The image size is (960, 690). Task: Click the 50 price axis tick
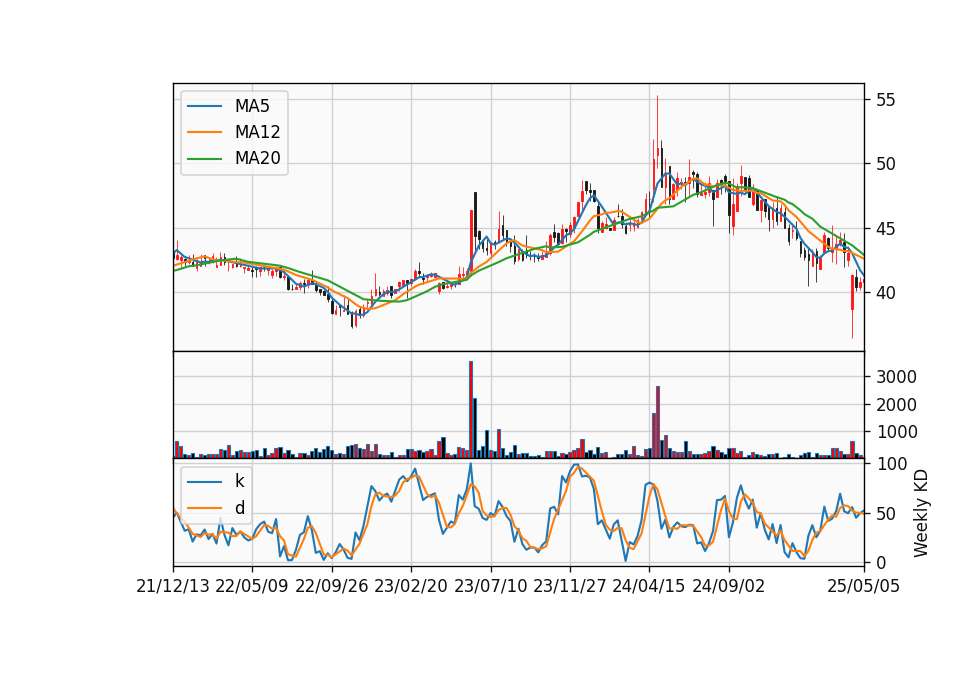[x=885, y=164]
